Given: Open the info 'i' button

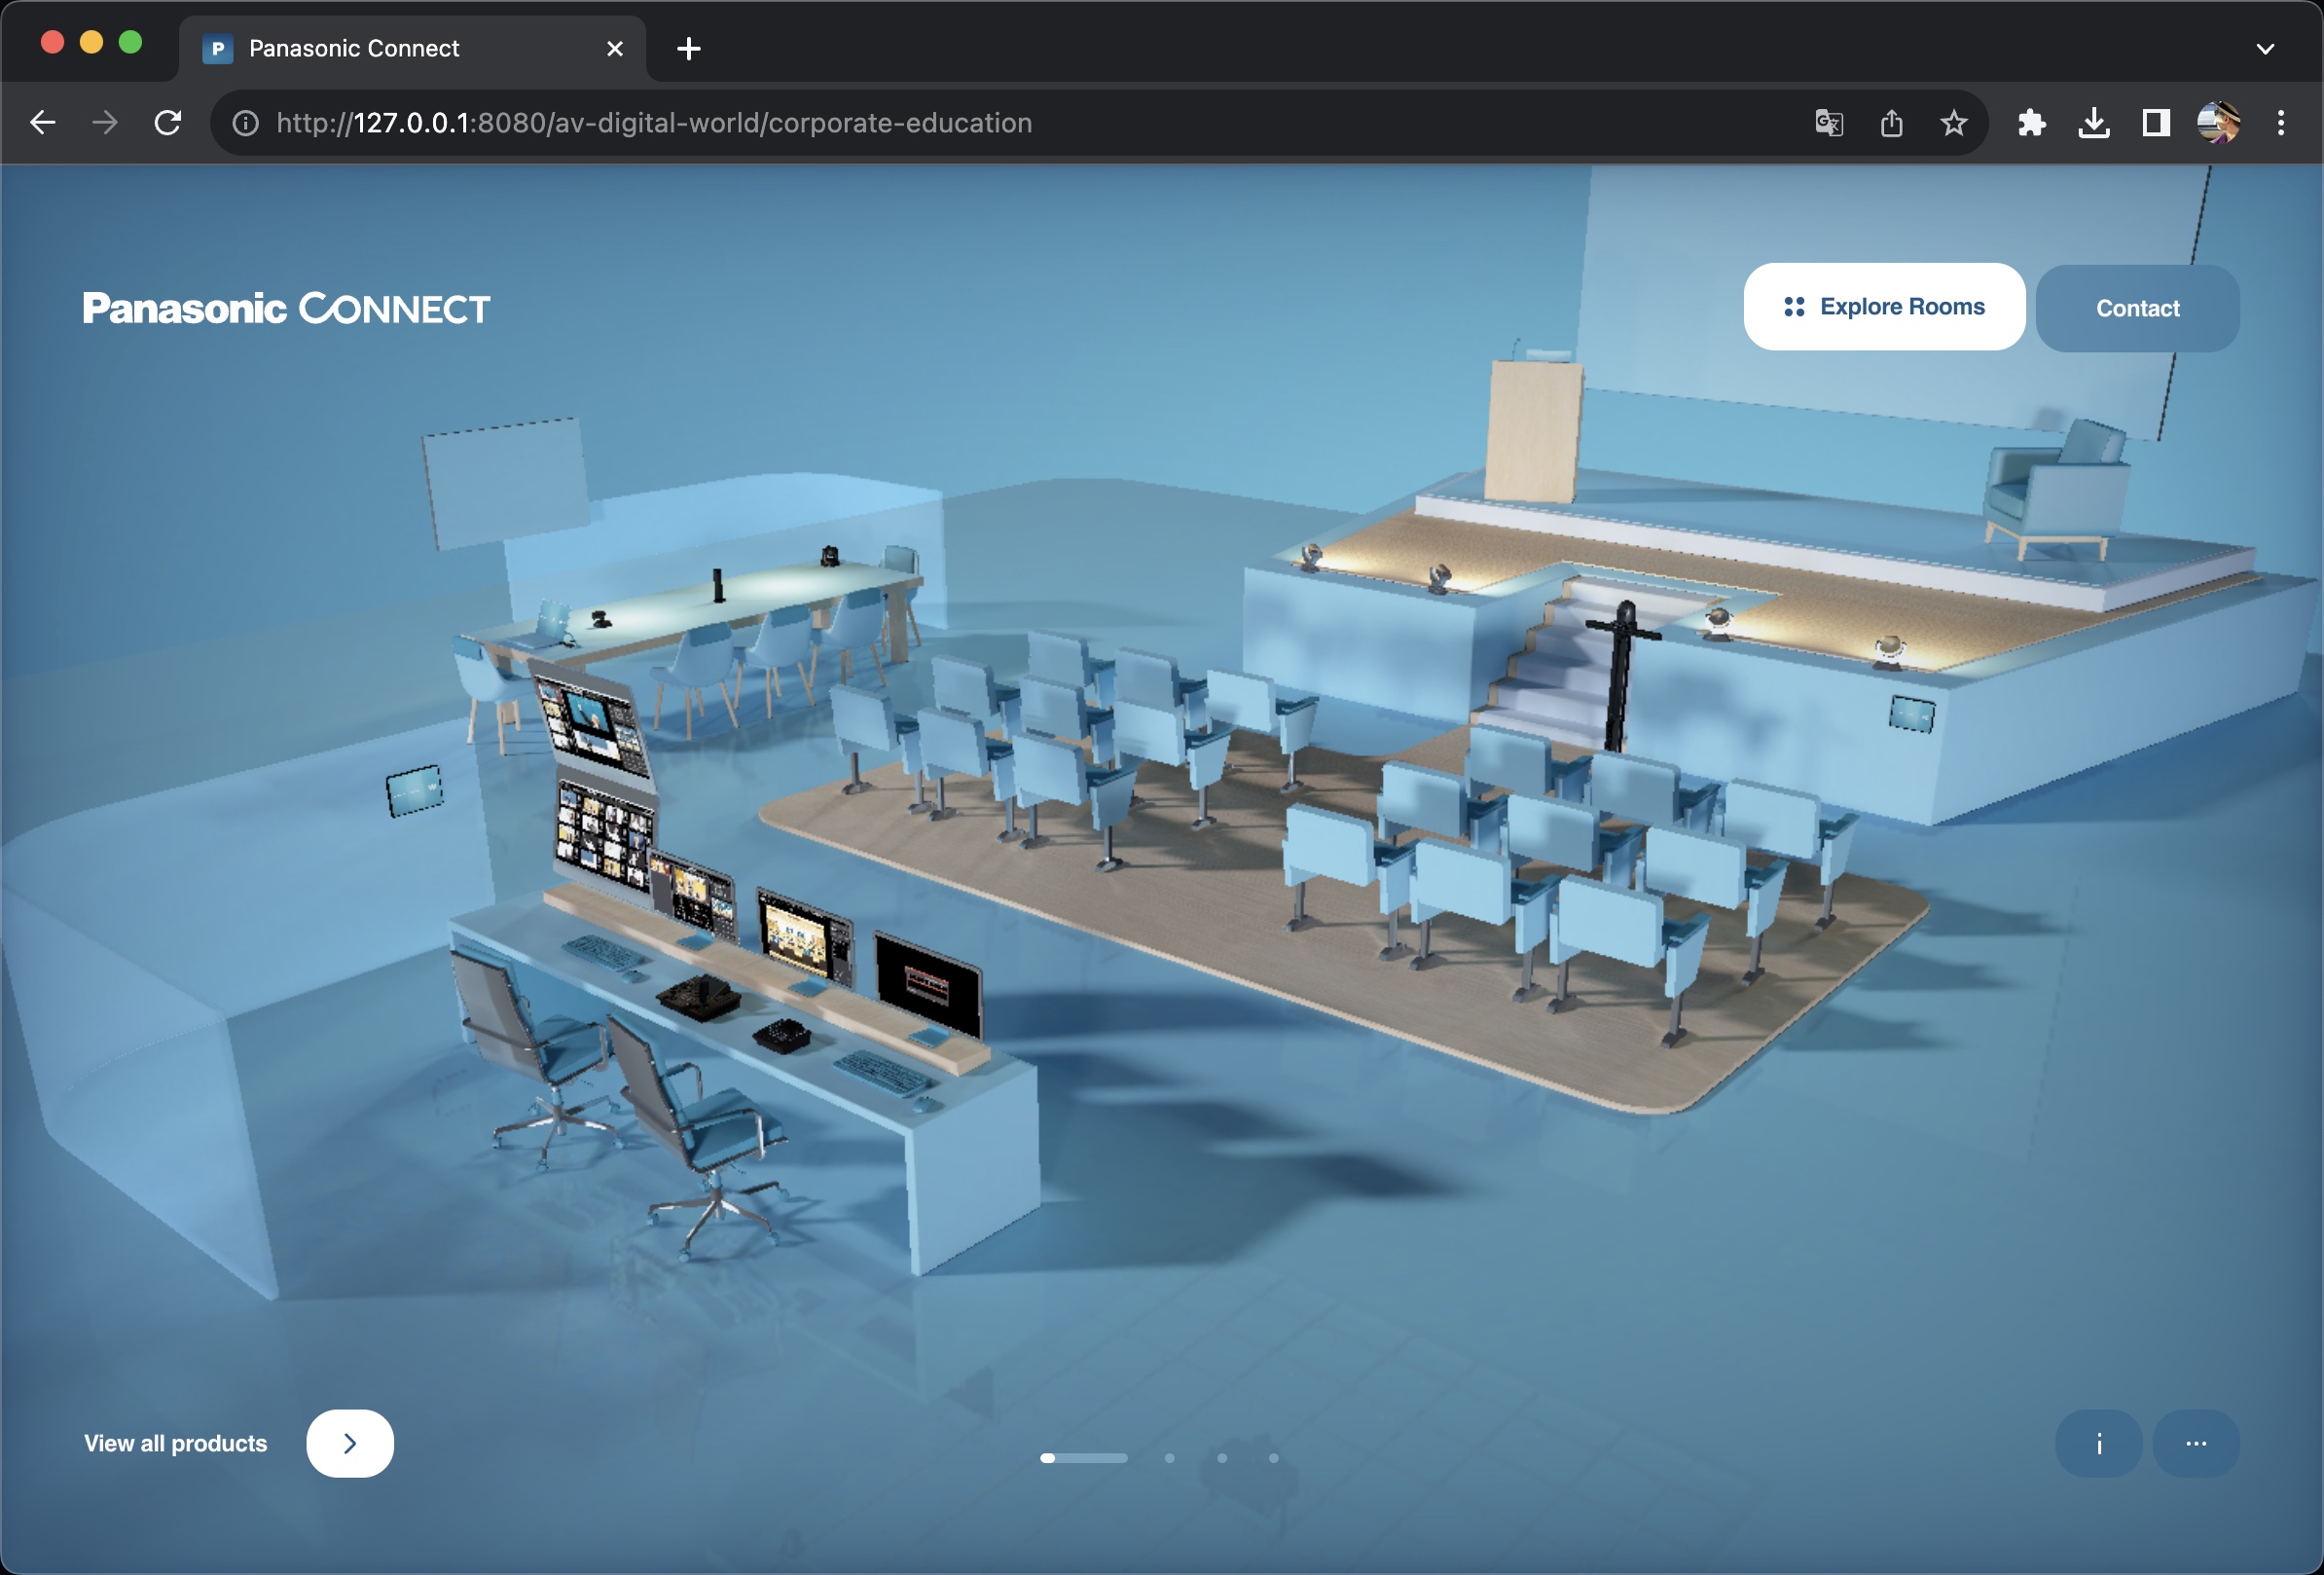Looking at the screenshot, I should point(2098,1443).
